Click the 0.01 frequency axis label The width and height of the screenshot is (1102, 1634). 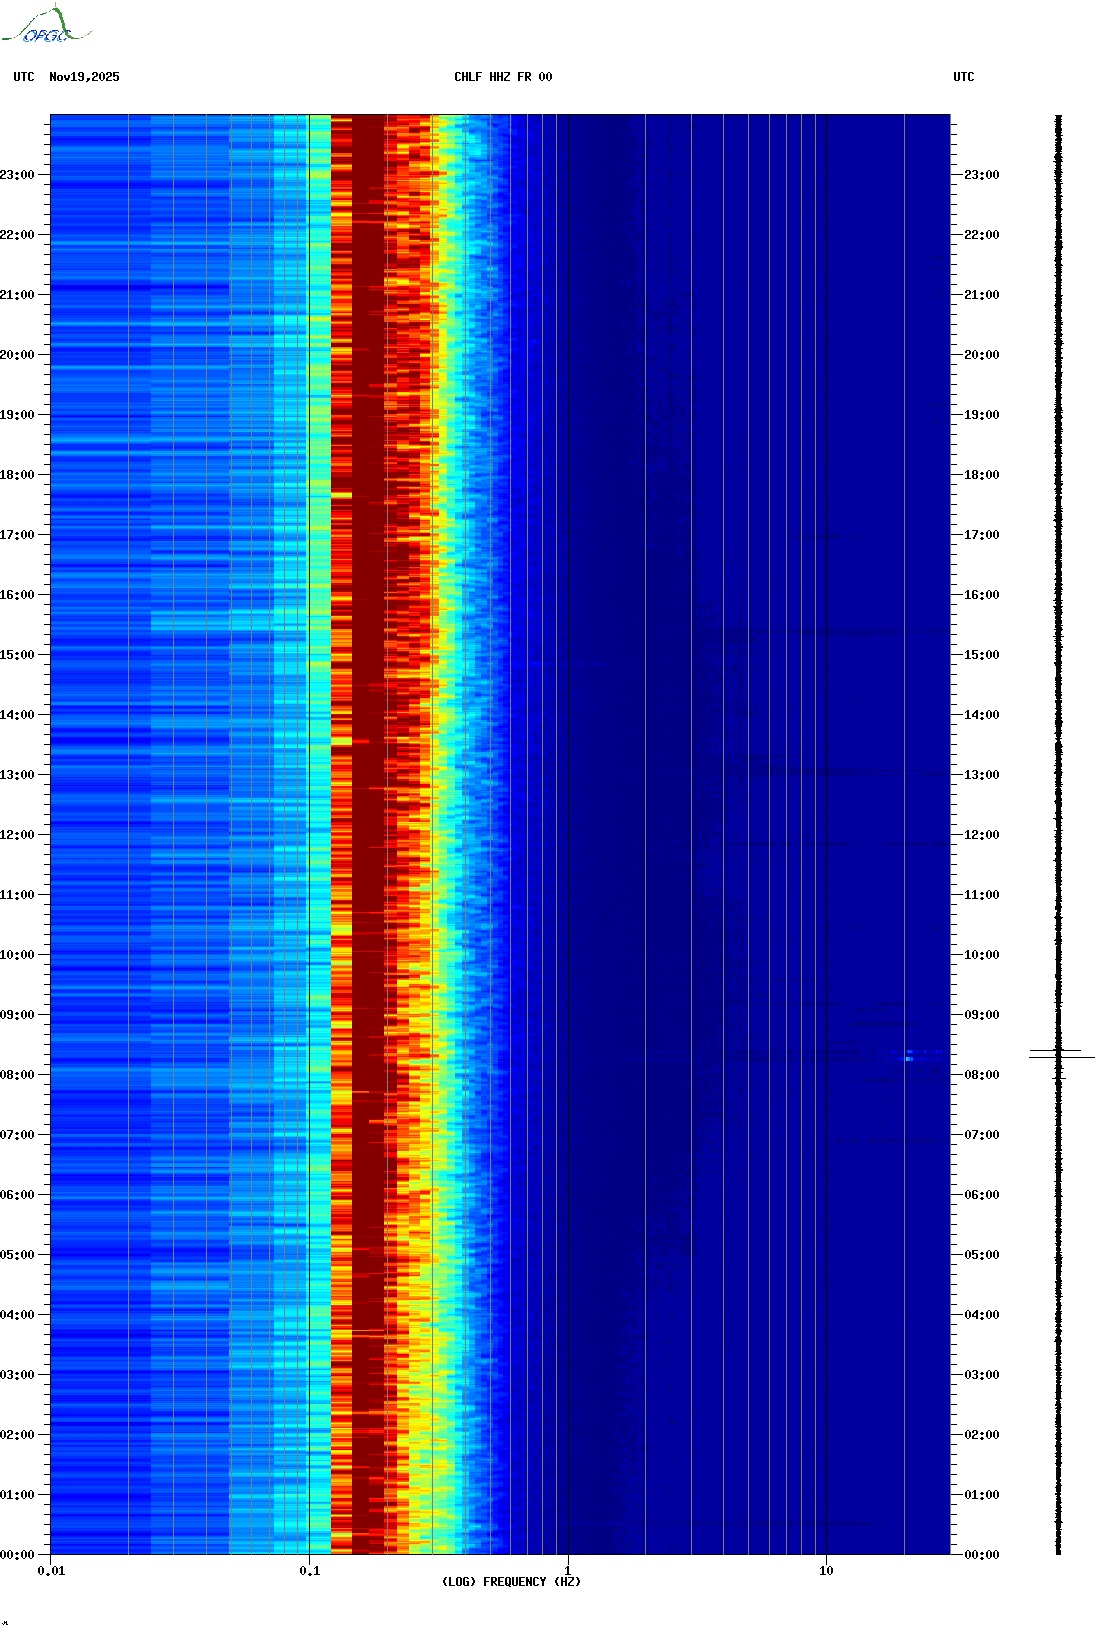(51, 1571)
